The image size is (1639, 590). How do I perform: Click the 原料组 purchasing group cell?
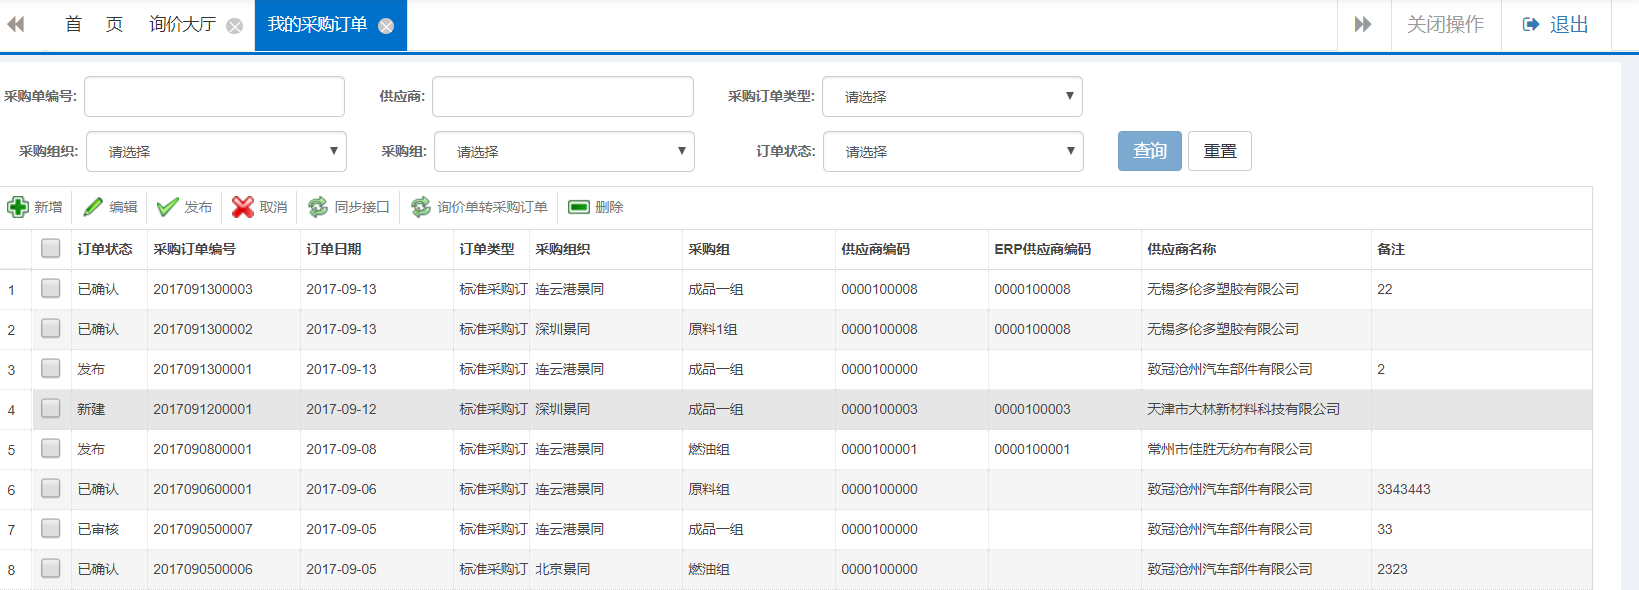(709, 489)
